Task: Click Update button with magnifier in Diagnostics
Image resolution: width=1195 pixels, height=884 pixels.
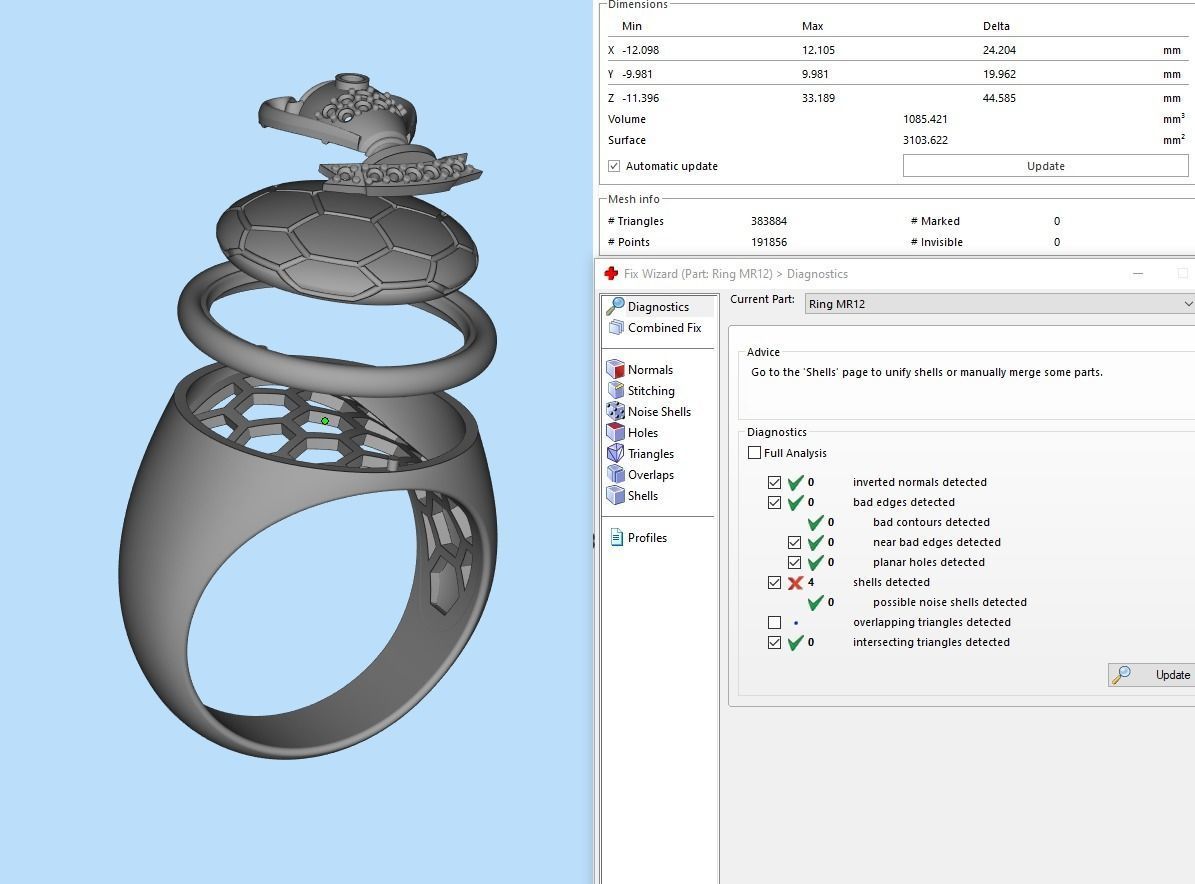Action: [1151, 674]
